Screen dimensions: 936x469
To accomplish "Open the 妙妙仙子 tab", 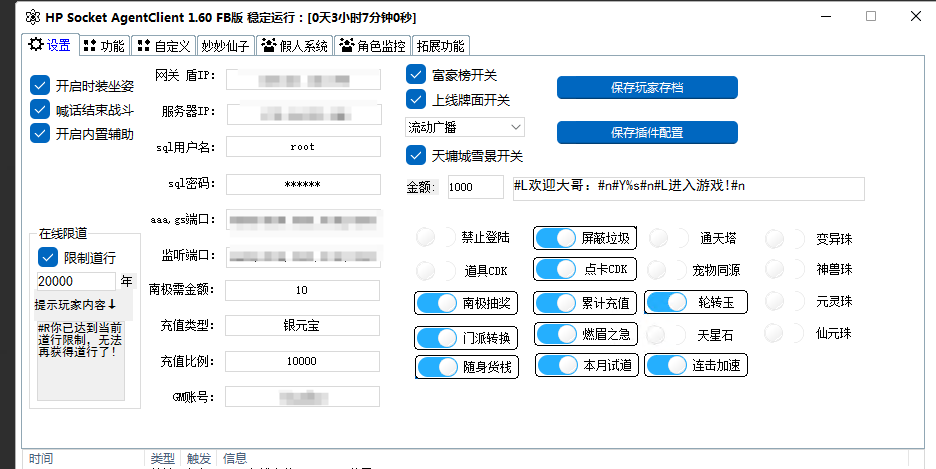I will pos(225,46).
